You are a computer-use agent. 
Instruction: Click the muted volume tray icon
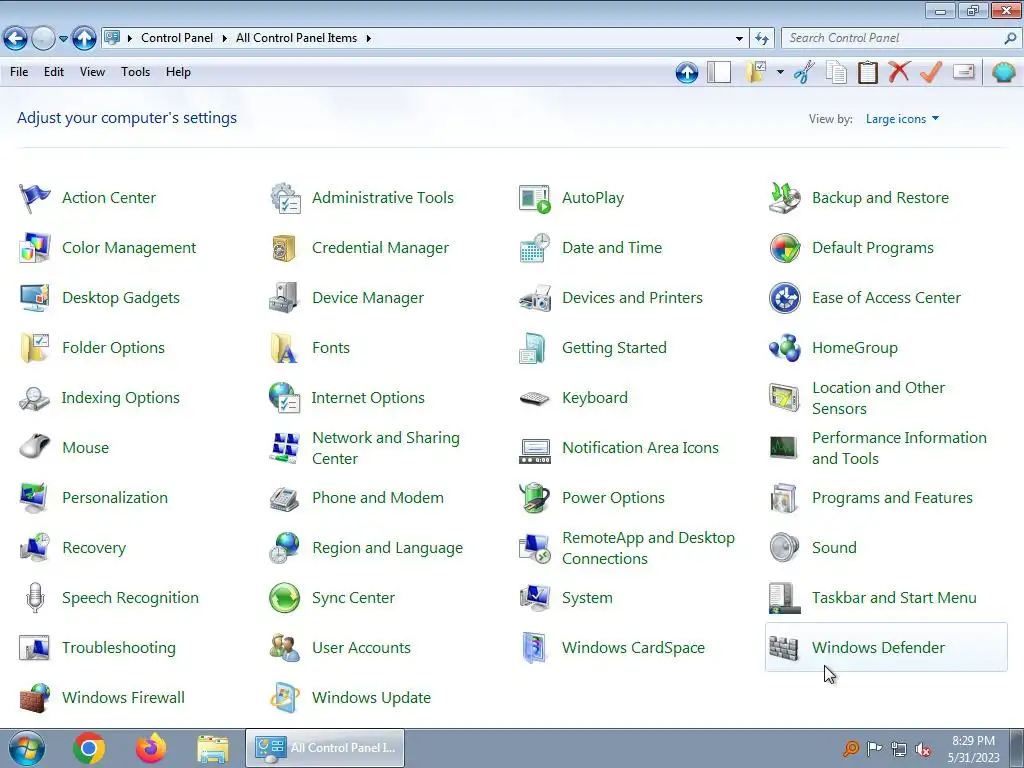pos(923,749)
